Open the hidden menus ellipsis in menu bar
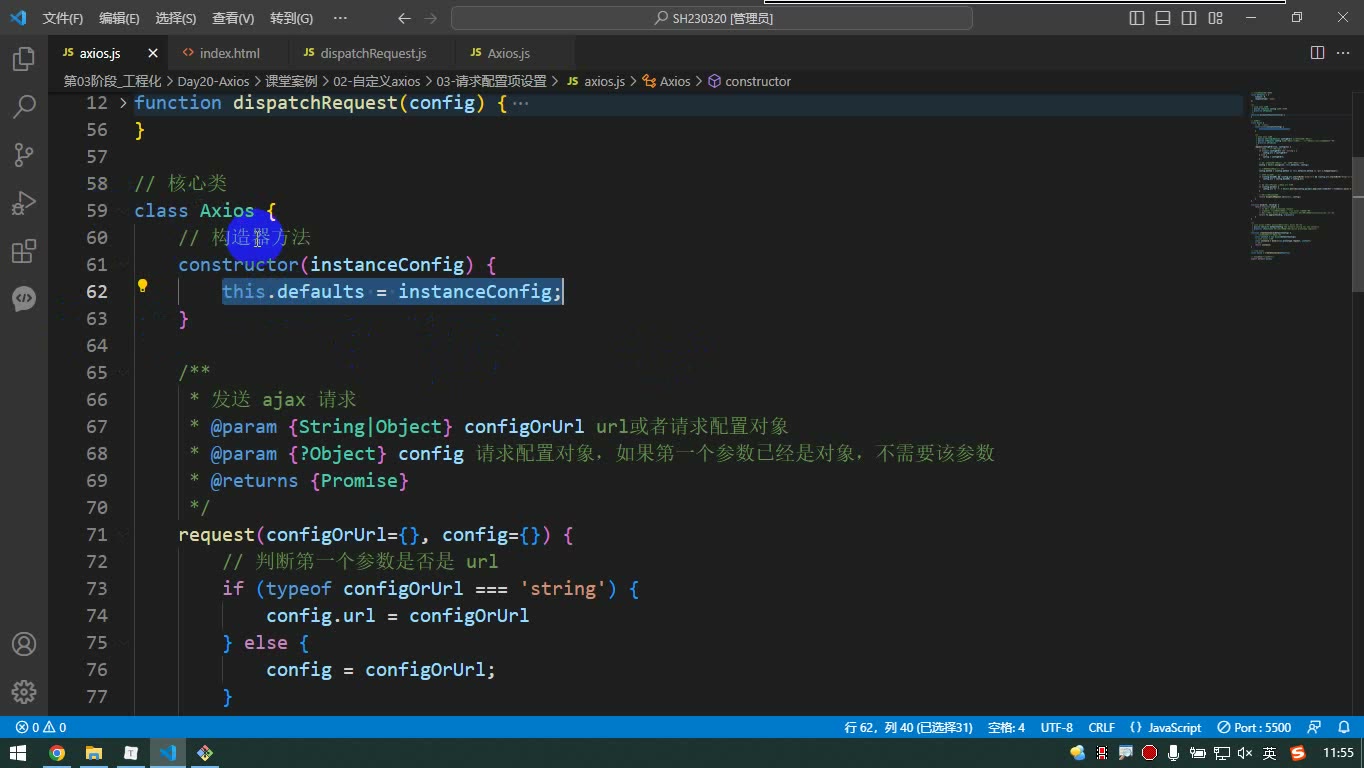The height and width of the screenshot is (768, 1364). click(x=340, y=18)
